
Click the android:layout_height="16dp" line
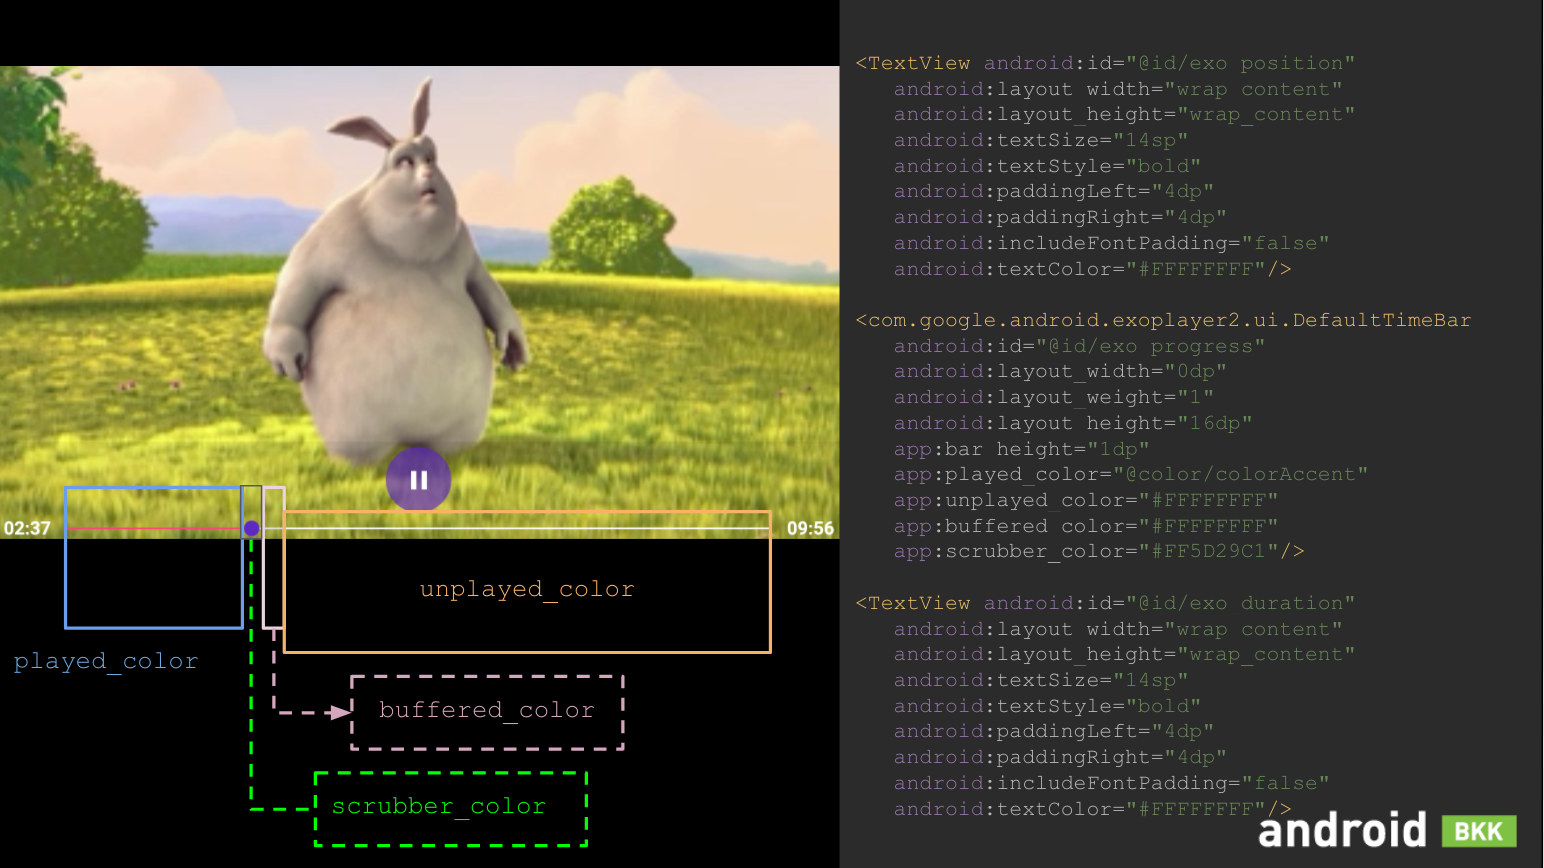pyautogui.click(x=1073, y=423)
